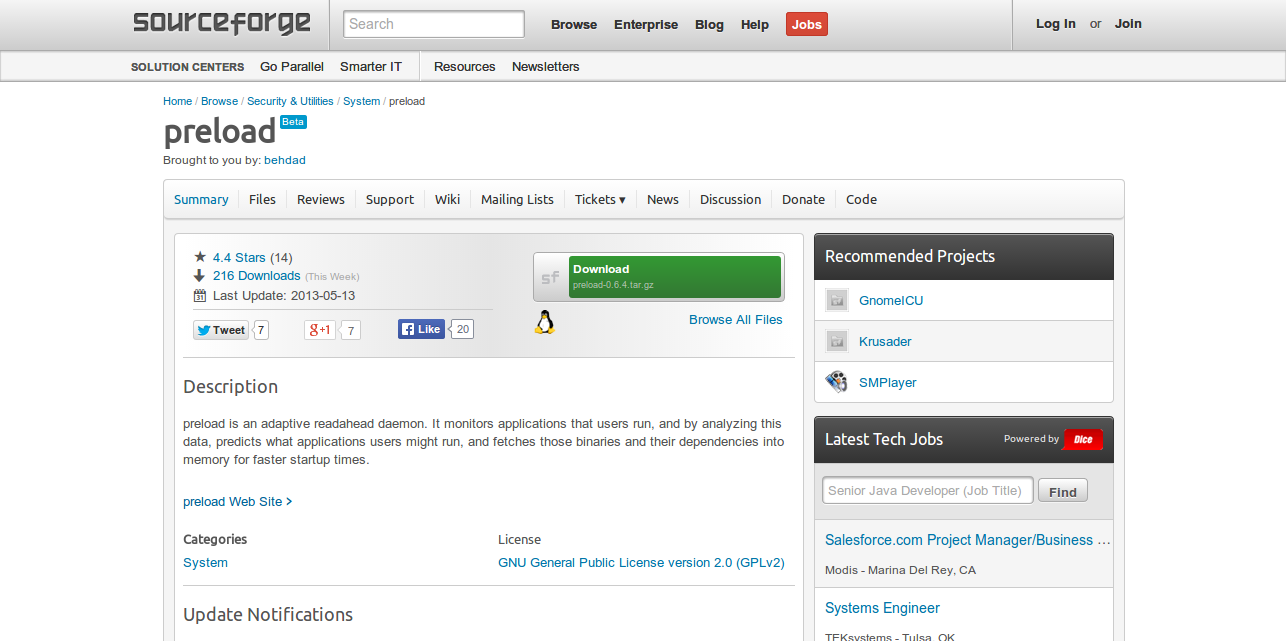Click the Browse breadcrumb link
The height and width of the screenshot is (641, 1286).
point(219,101)
